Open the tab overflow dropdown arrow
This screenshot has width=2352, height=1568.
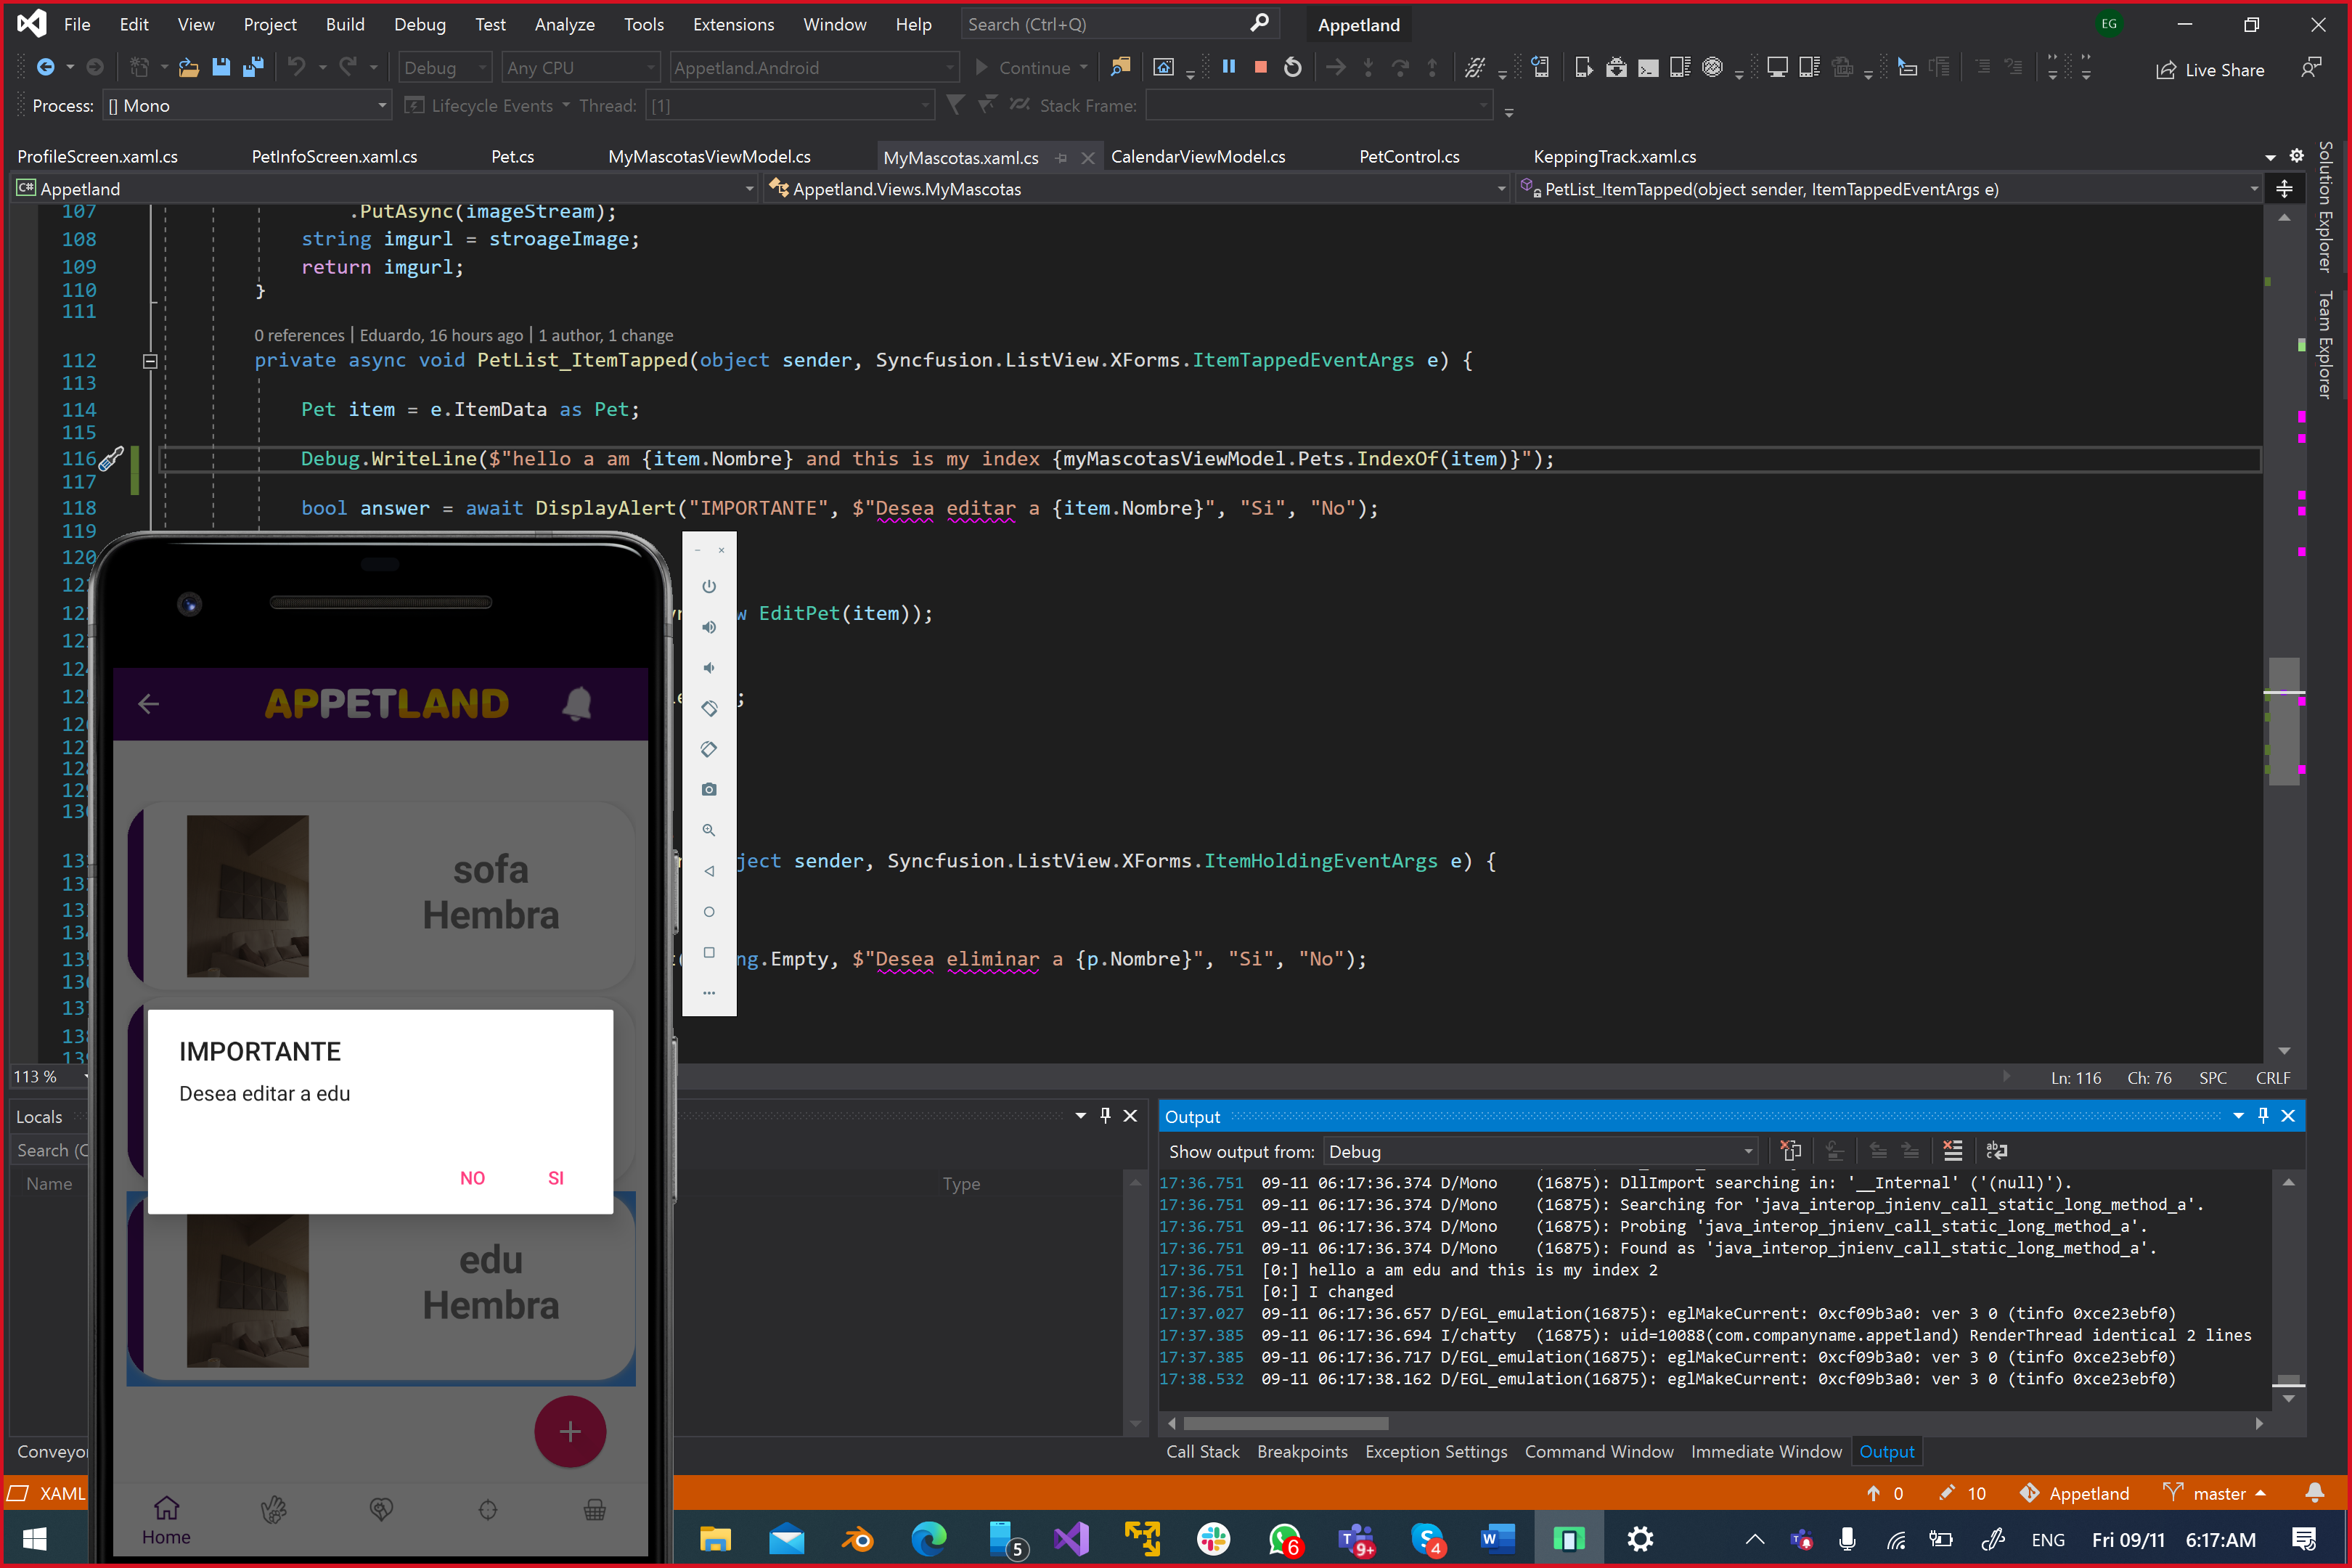click(2270, 157)
